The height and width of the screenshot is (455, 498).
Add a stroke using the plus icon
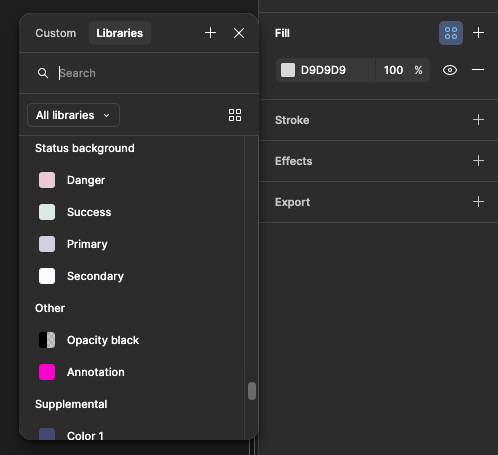click(x=478, y=120)
